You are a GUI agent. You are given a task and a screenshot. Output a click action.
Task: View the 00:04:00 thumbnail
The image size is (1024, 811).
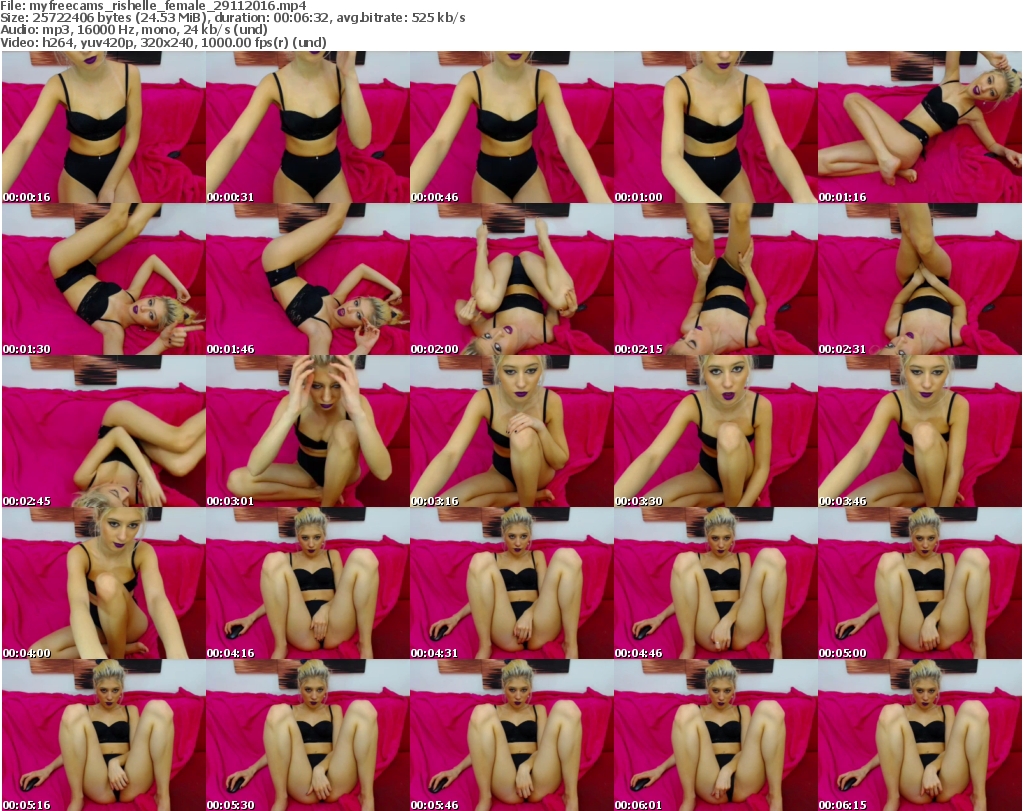point(104,583)
